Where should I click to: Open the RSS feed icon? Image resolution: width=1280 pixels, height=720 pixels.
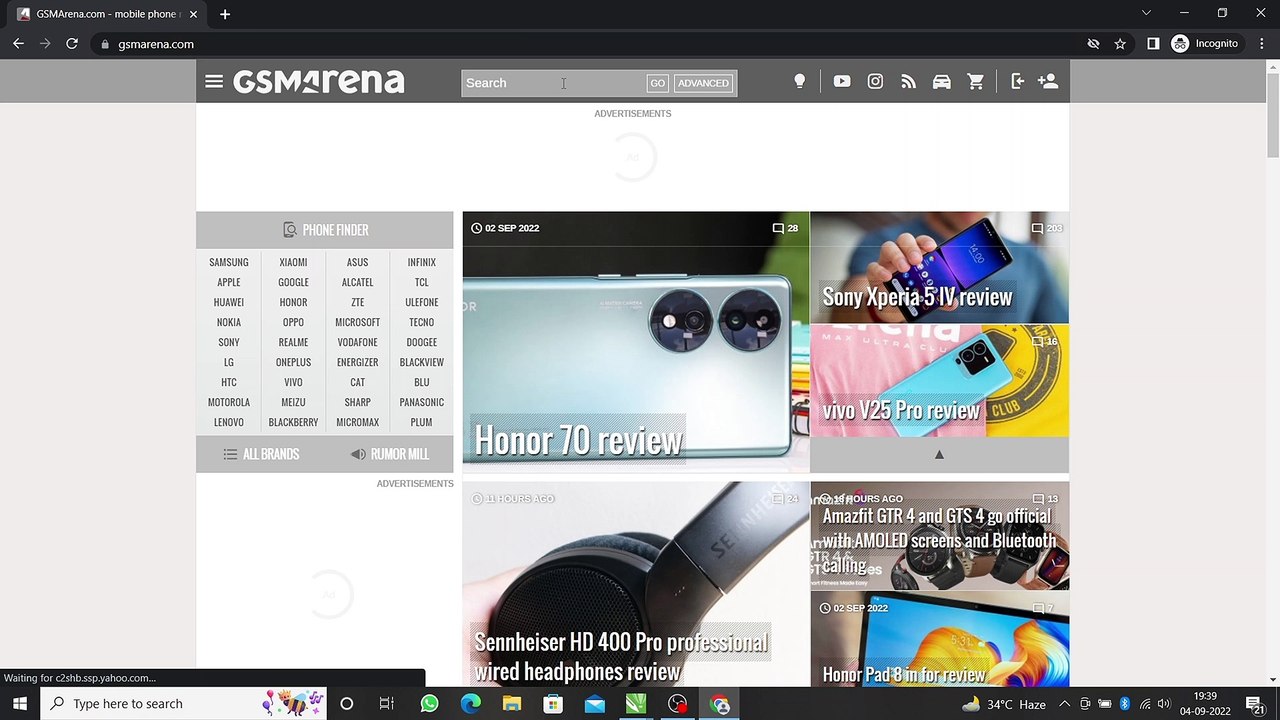[x=908, y=82]
